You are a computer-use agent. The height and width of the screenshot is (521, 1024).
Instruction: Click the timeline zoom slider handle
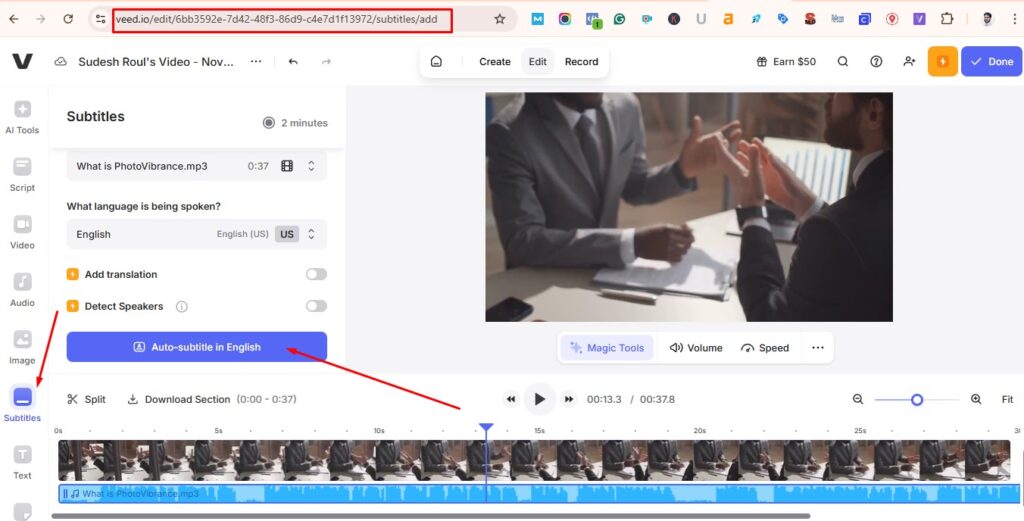pyautogui.click(x=916, y=399)
